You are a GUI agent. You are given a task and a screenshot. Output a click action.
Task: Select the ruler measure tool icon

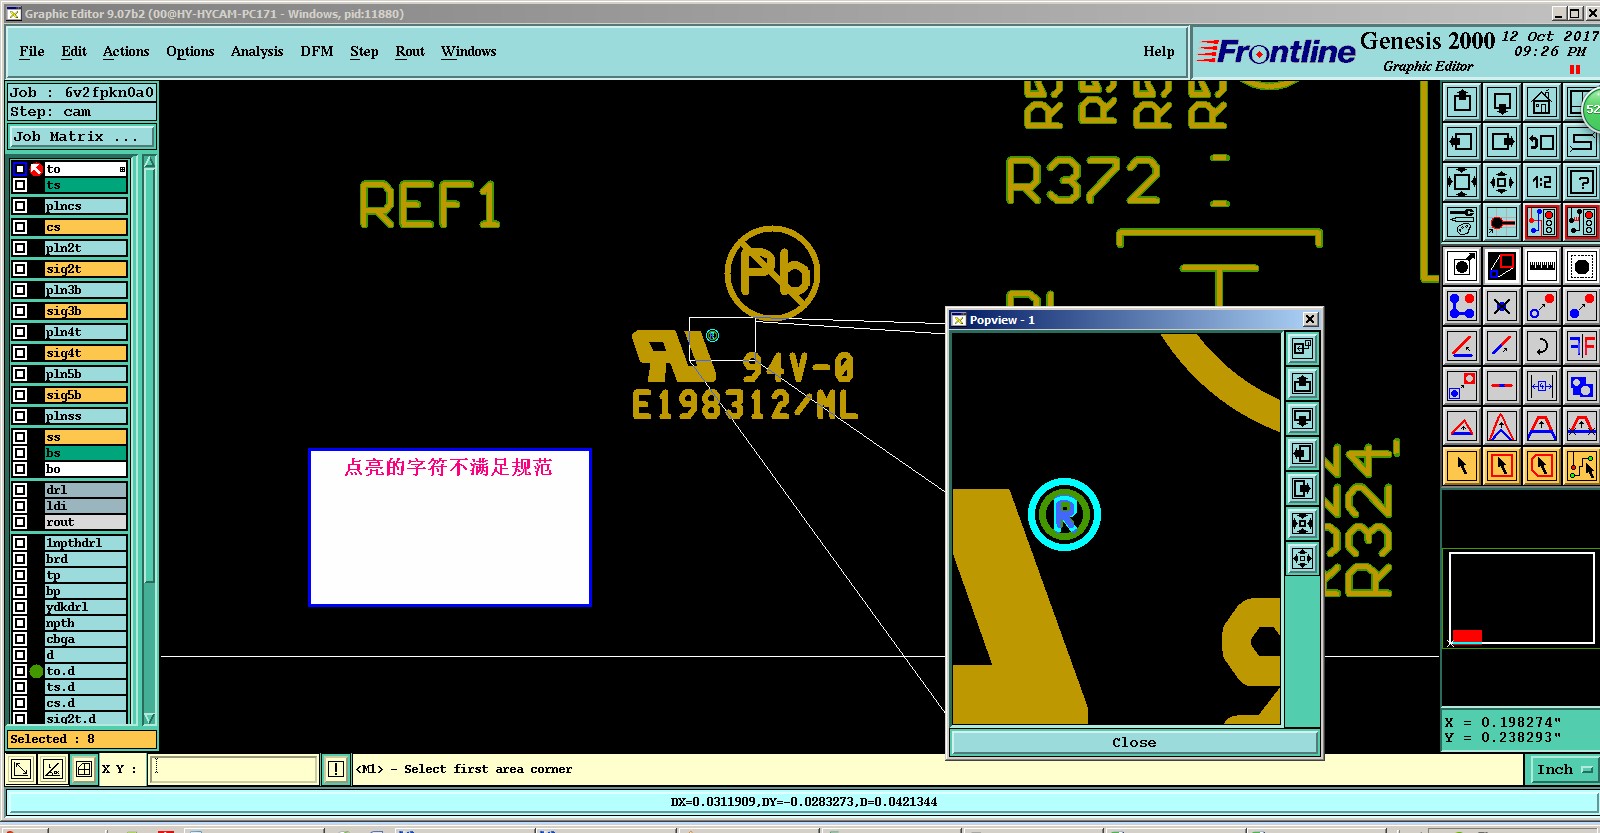point(1542,266)
